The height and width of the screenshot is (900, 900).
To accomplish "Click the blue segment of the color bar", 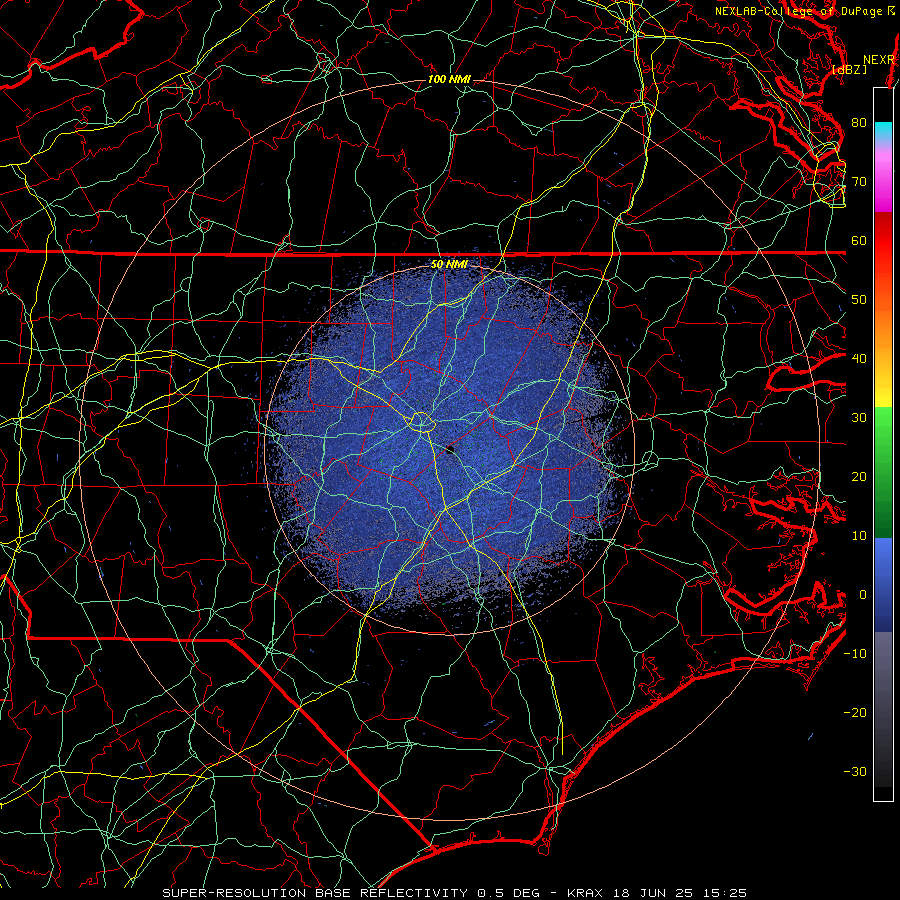I will [883, 584].
